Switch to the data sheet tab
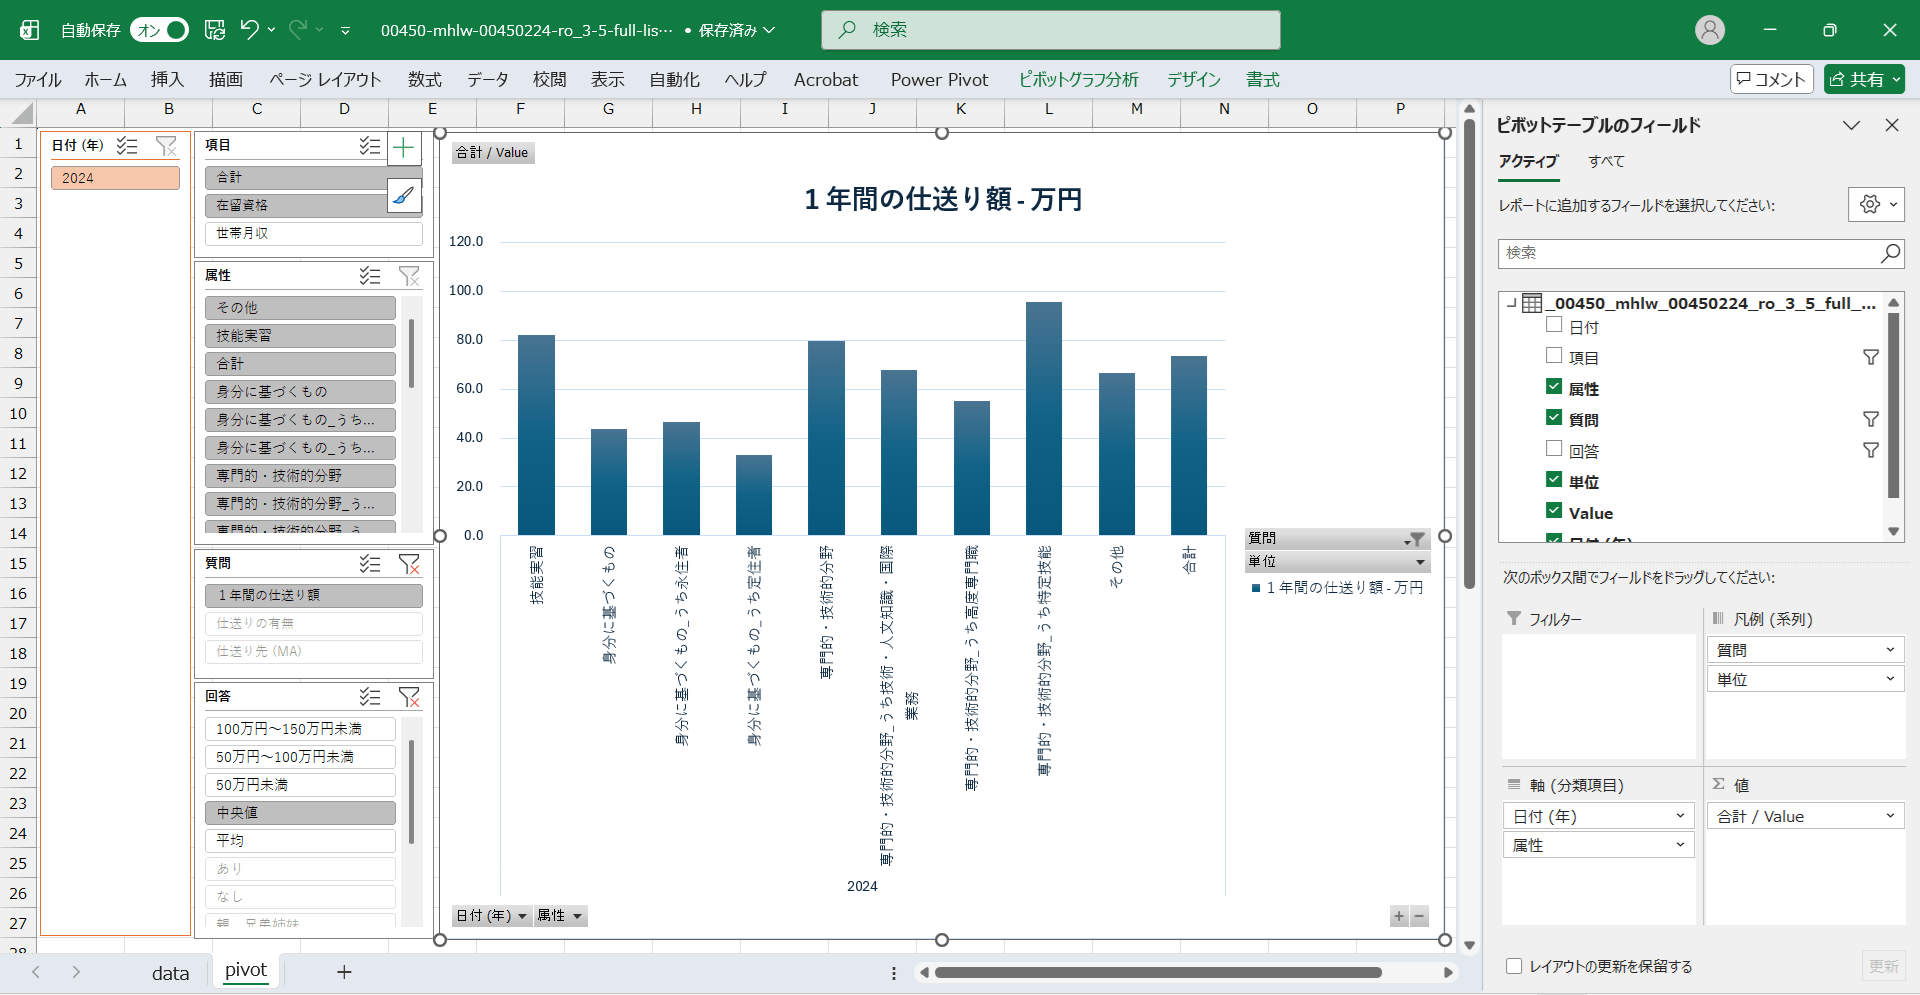Screen dimensions: 1920x995 [x=170, y=973]
